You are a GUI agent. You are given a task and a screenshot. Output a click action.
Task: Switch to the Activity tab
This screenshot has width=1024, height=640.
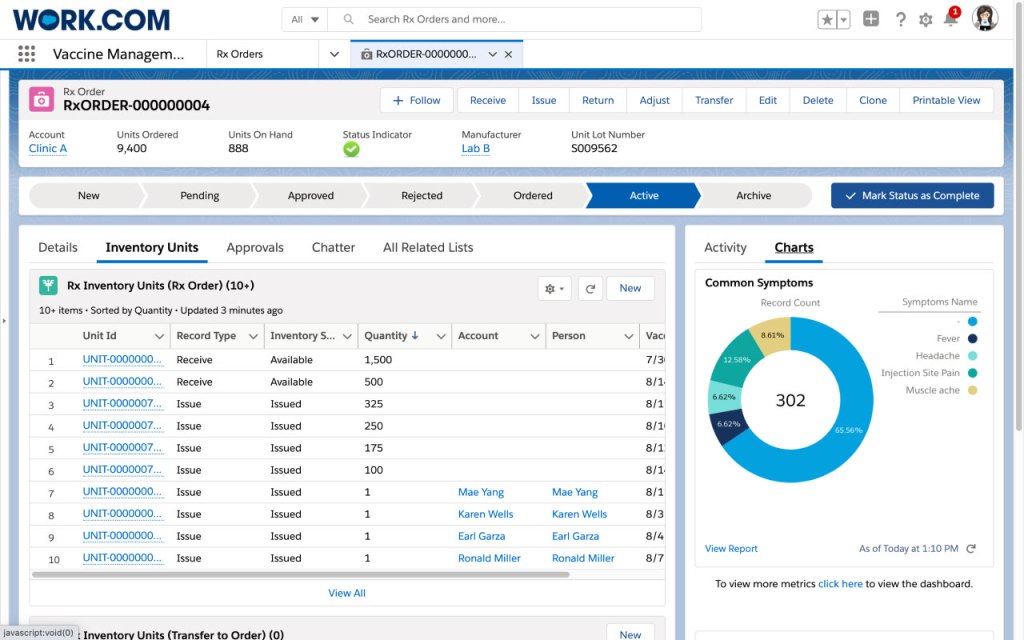(725, 247)
